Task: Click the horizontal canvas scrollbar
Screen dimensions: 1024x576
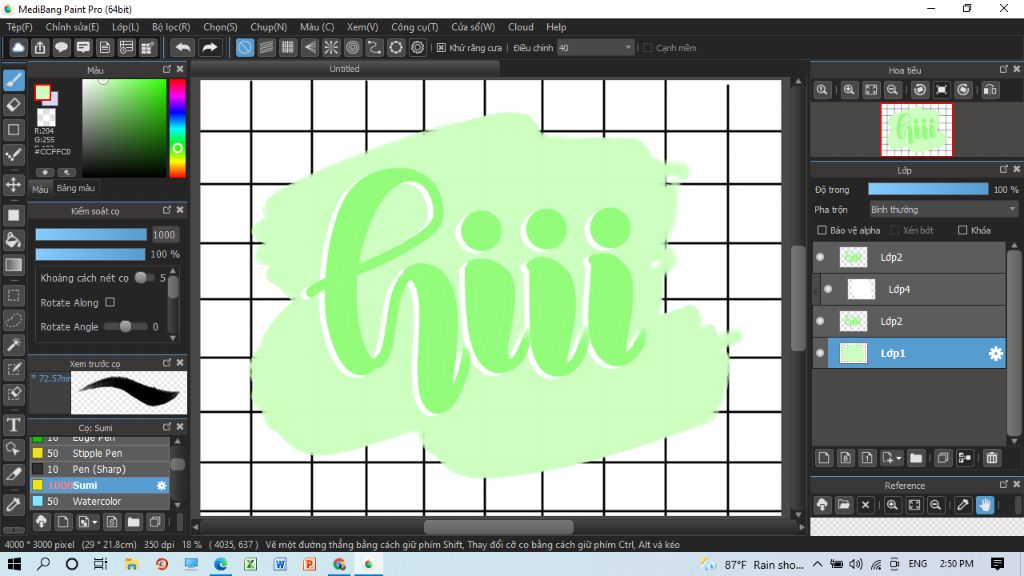Action: [498, 527]
